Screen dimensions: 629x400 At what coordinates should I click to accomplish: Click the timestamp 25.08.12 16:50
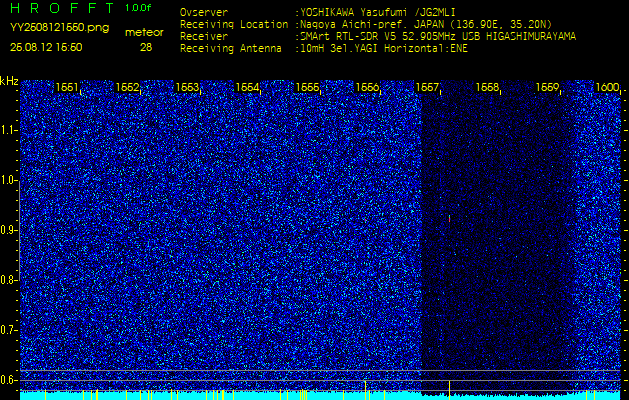tap(46, 47)
